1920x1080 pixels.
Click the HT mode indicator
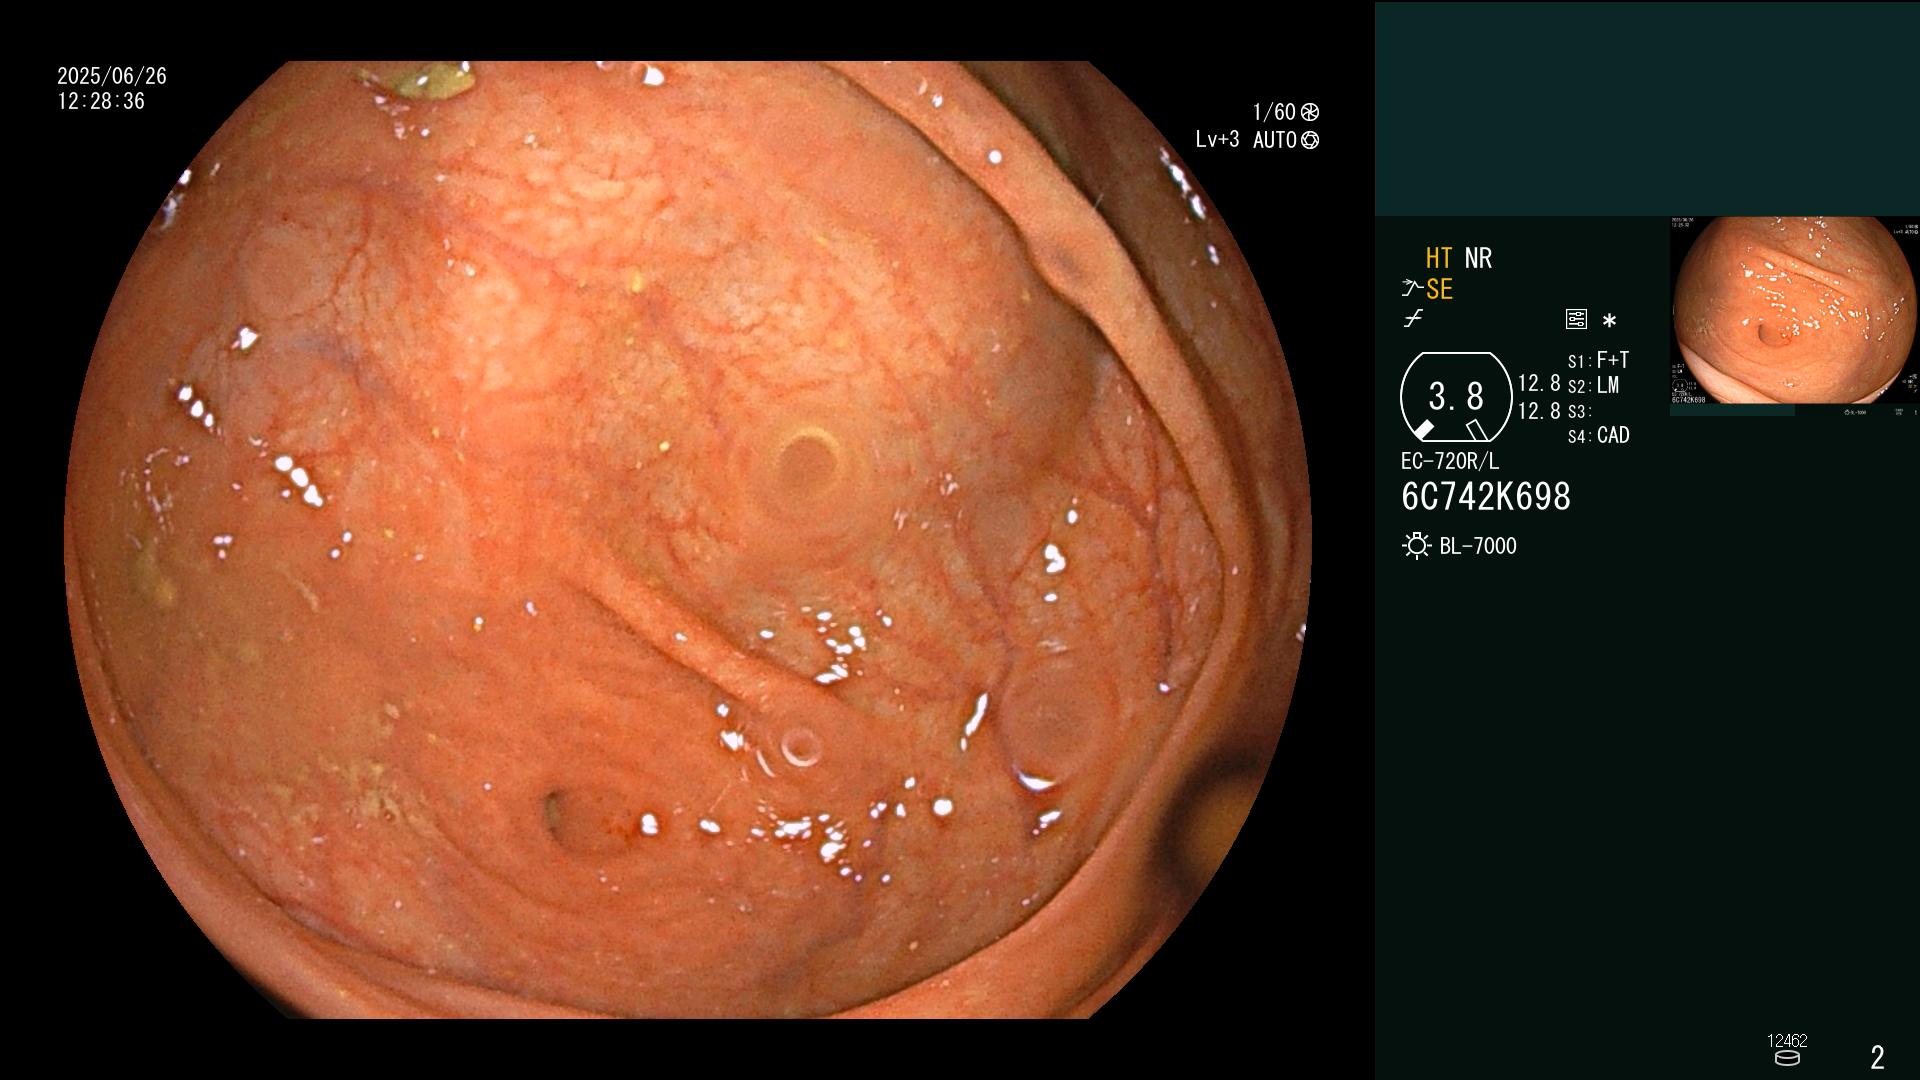pos(1439,258)
